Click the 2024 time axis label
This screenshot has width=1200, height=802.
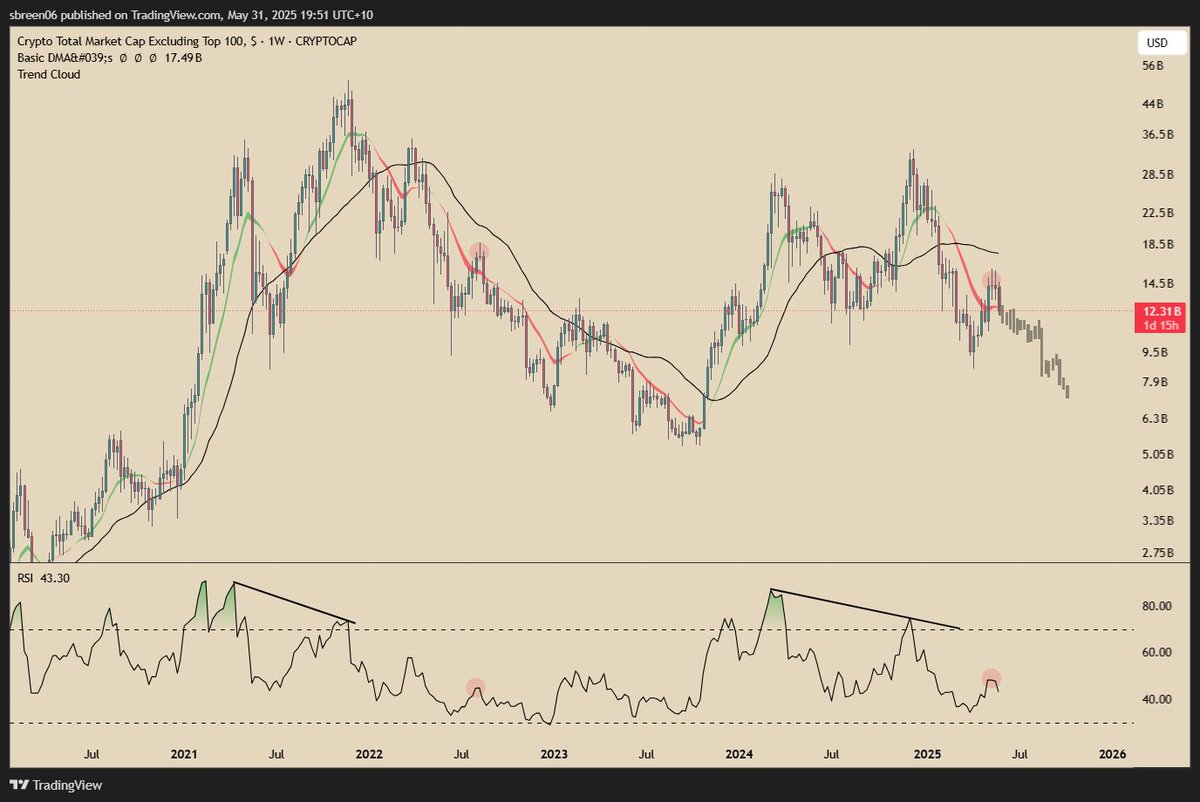tap(739, 753)
